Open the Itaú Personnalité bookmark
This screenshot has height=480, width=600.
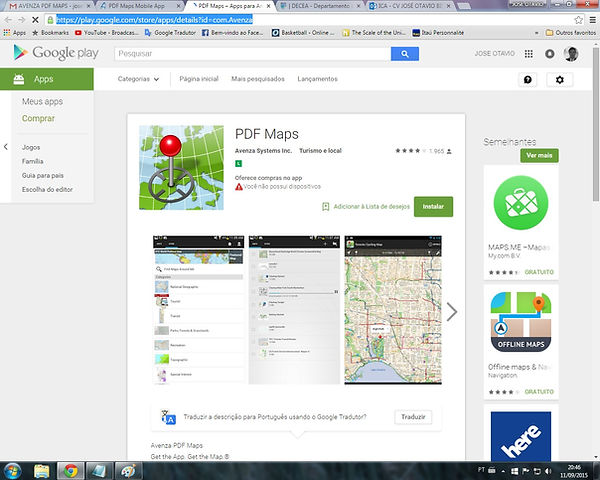click(438, 33)
